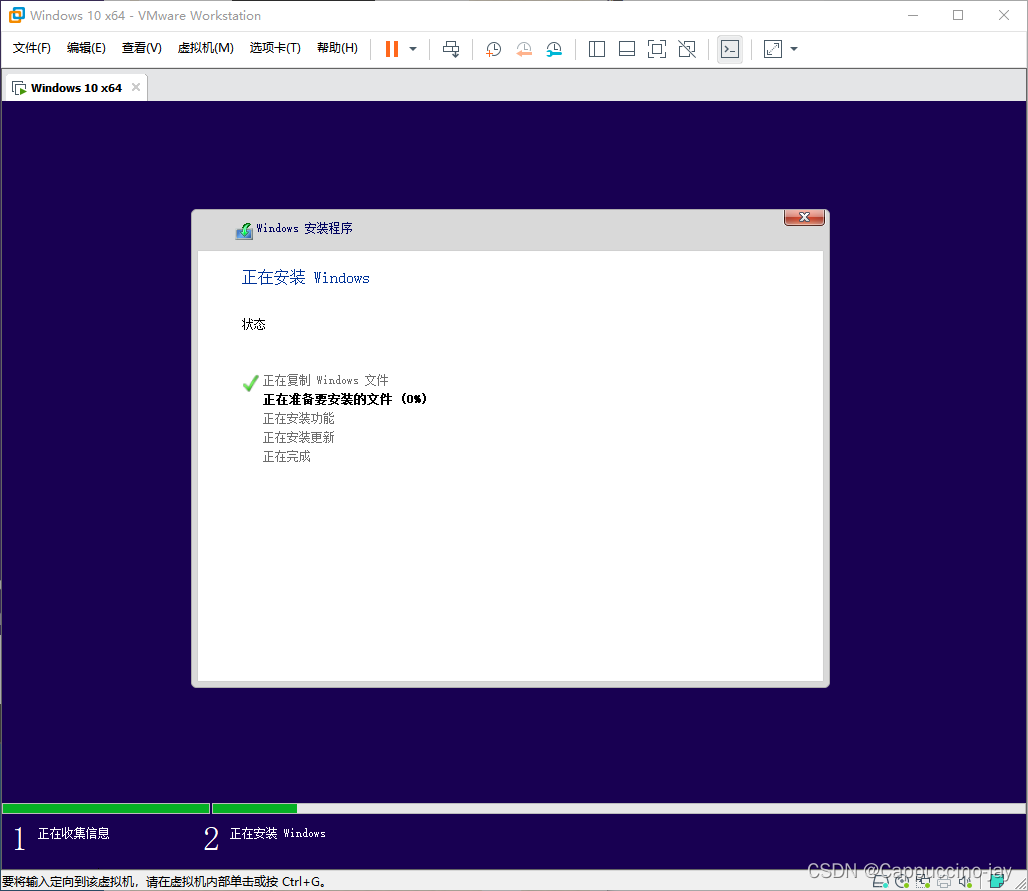The height and width of the screenshot is (891, 1028).
Task: Click the sound device status icon
Action: coord(964,881)
